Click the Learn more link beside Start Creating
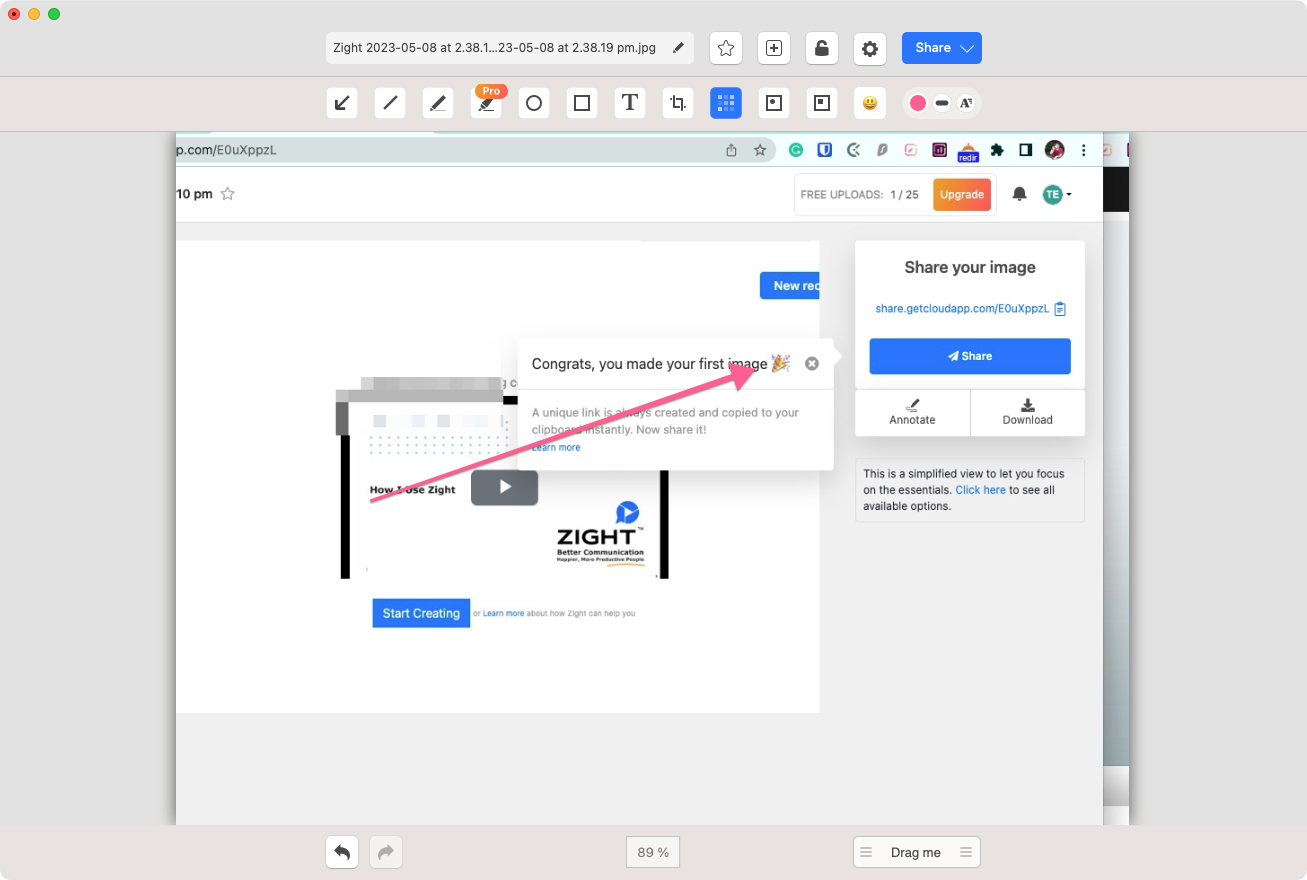 coord(503,613)
